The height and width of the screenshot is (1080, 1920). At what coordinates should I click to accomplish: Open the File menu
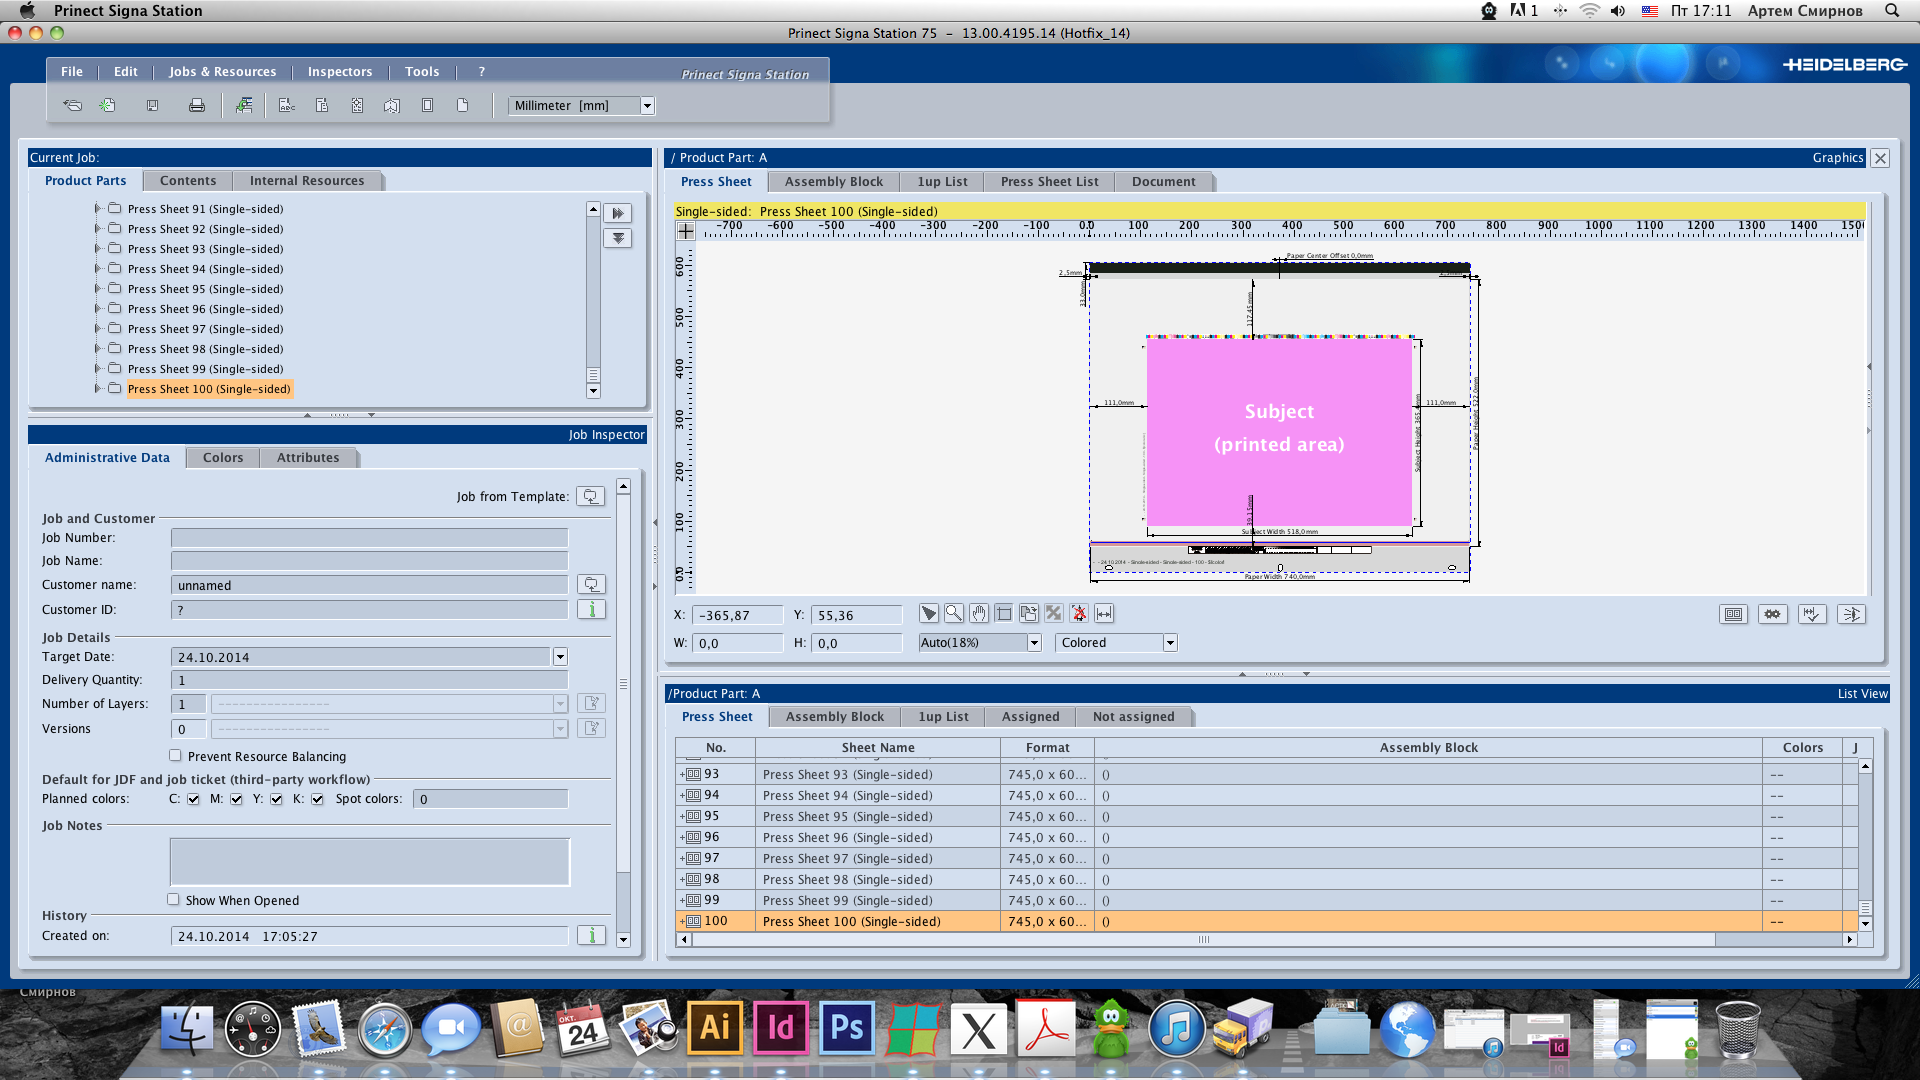click(x=72, y=71)
